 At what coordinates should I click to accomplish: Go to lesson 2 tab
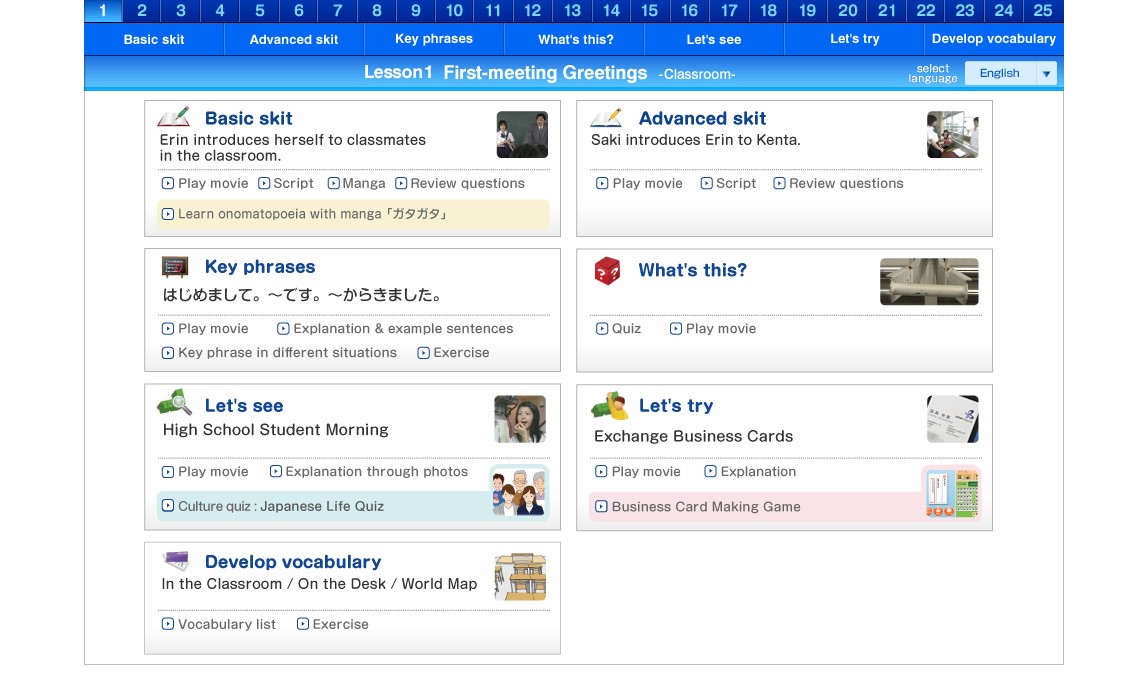point(142,11)
